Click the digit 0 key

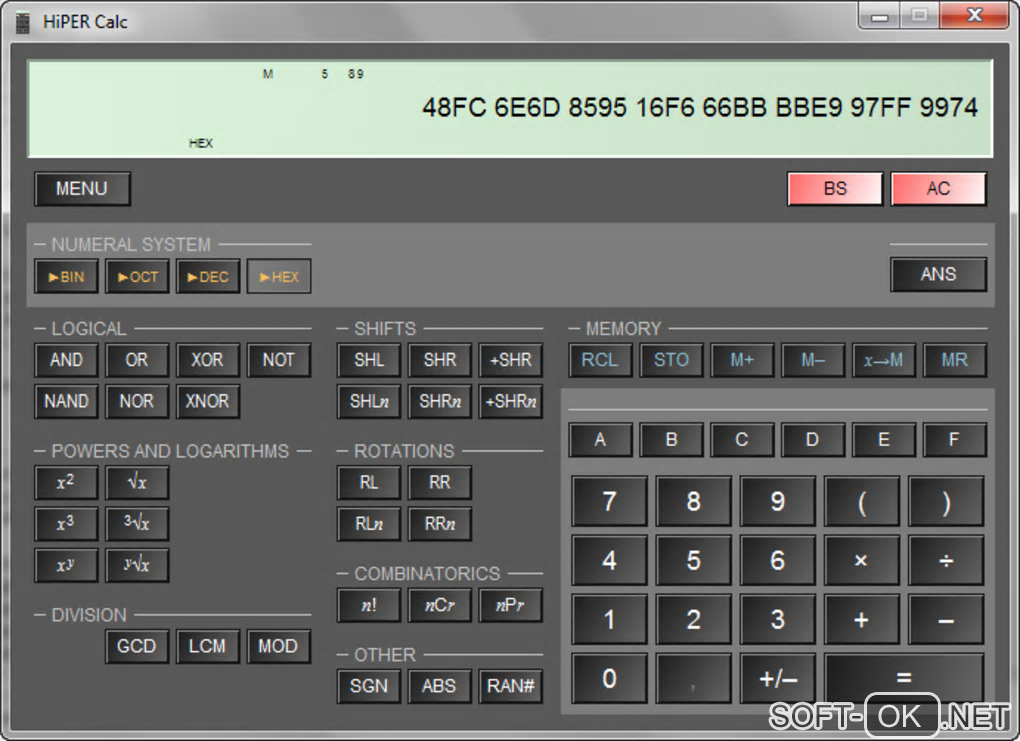click(610, 679)
